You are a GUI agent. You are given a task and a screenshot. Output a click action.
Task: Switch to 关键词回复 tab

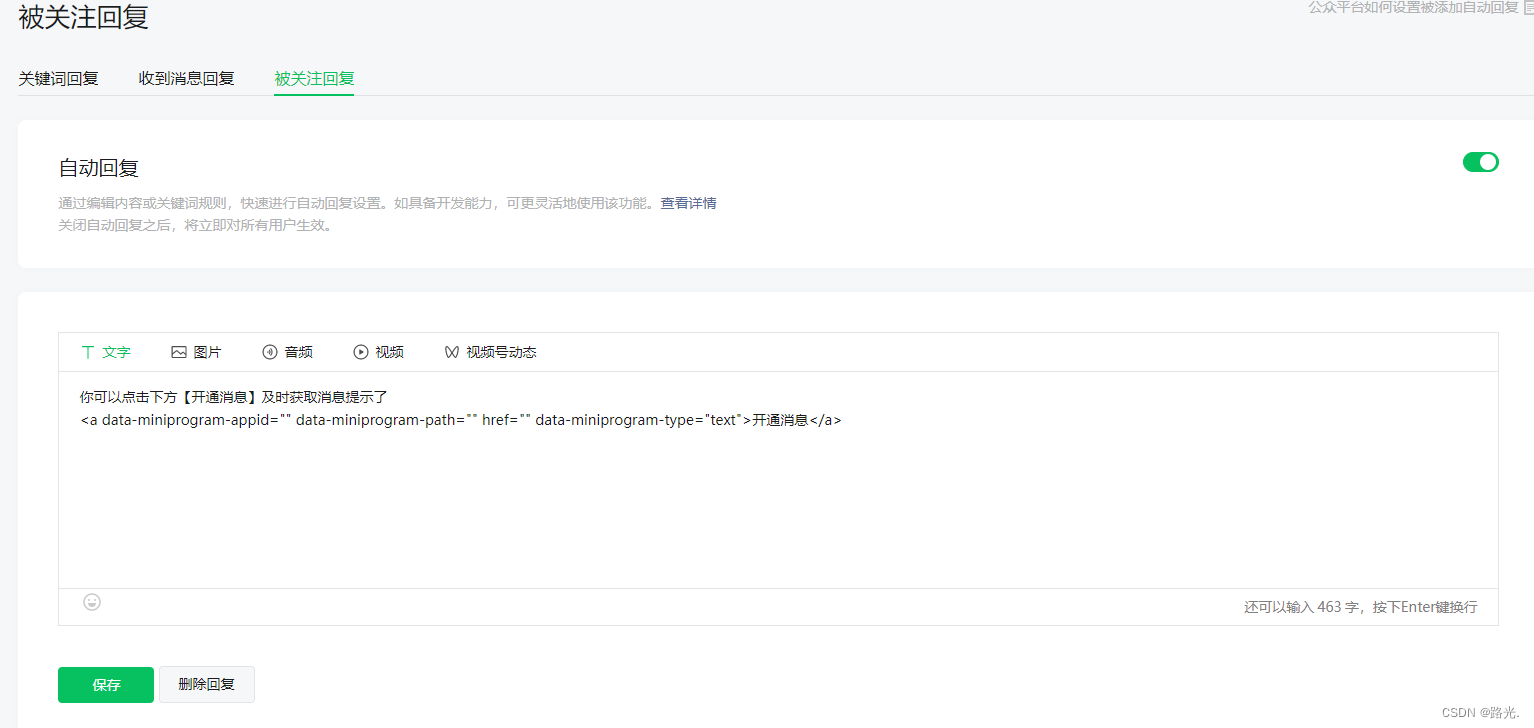pyautogui.click(x=58, y=78)
